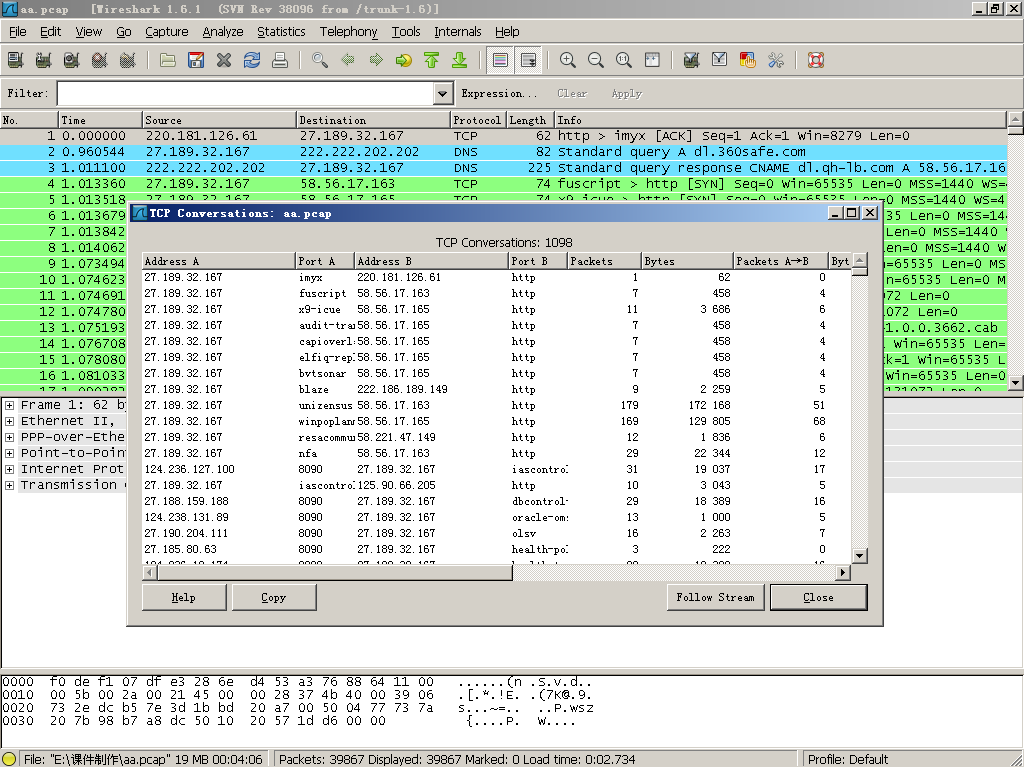Restart the live capture icon
Screen dimensions: 1024x768
128,61
